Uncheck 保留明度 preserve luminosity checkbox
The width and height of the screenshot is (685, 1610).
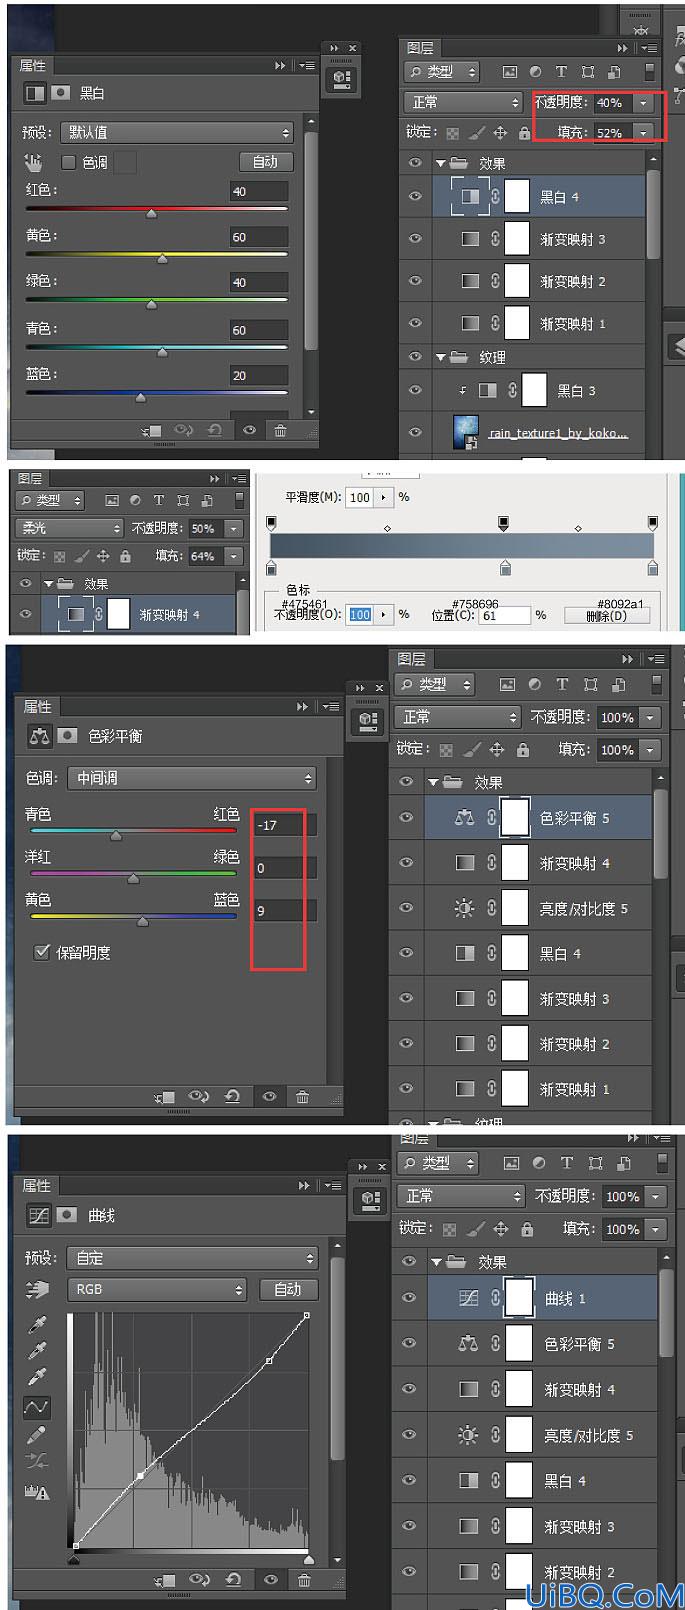pos(41,952)
